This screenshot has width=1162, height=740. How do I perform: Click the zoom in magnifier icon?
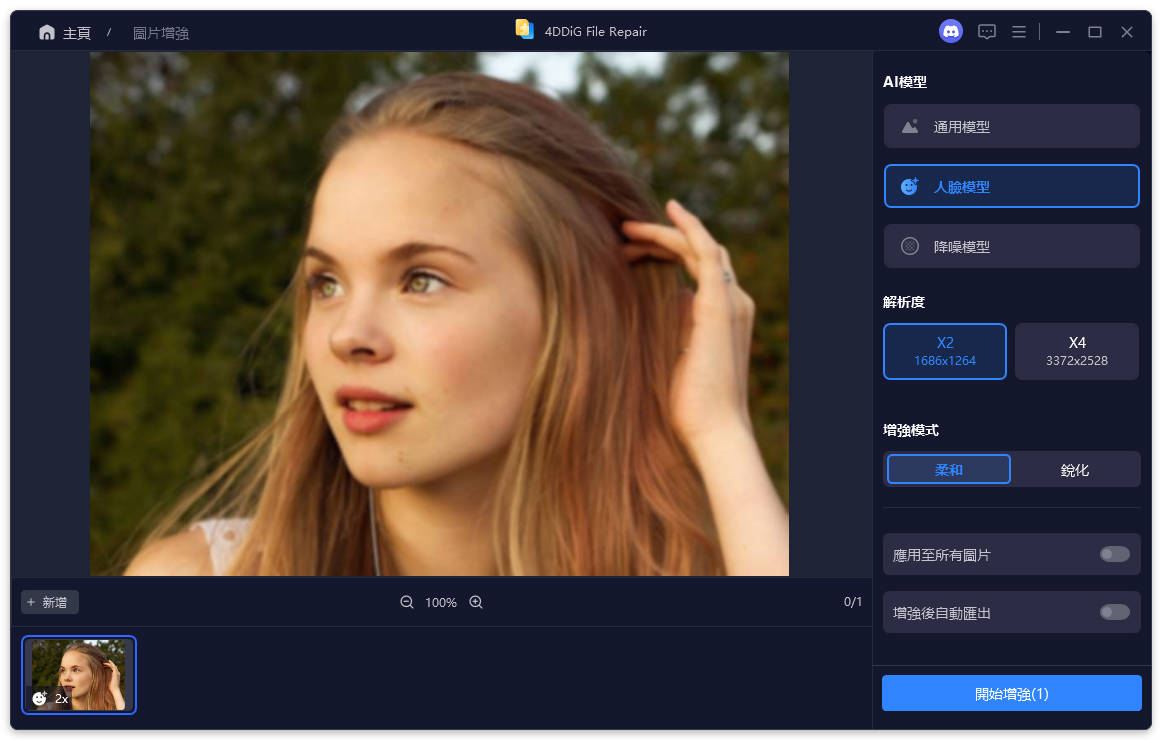click(x=476, y=602)
